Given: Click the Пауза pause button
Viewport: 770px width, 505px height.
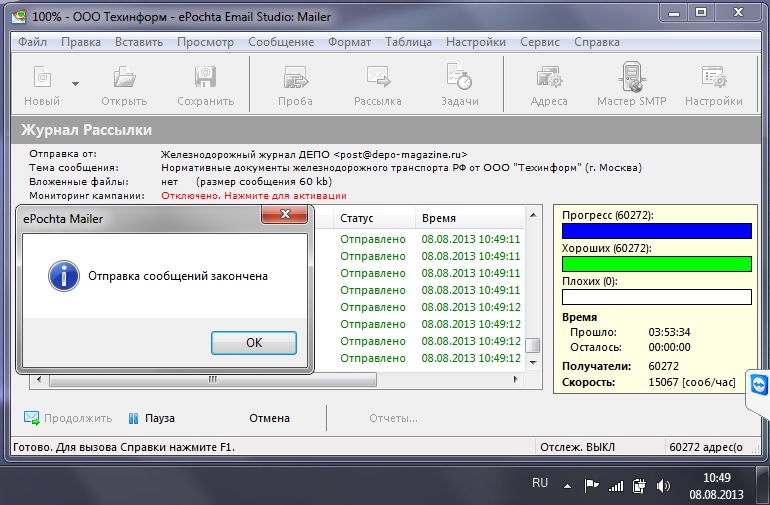Looking at the screenshot, I should pos(151,418).
